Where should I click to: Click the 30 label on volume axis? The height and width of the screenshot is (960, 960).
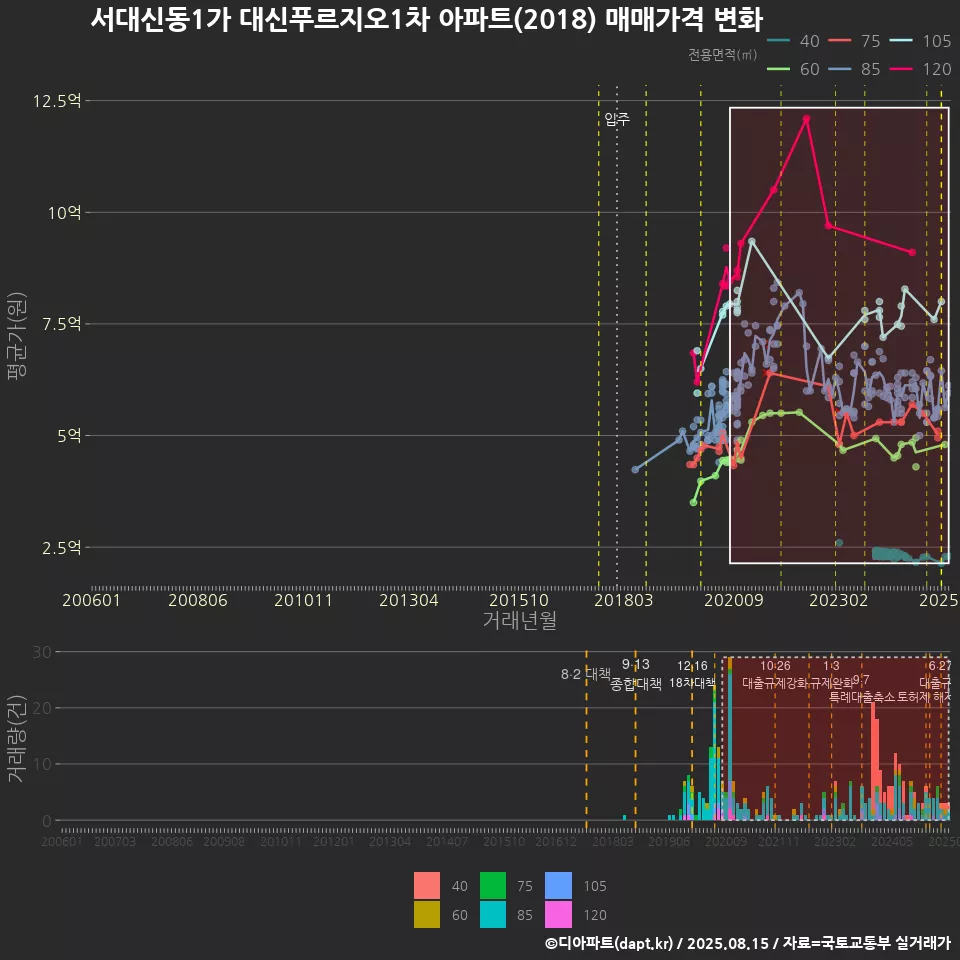pos(42,651)
